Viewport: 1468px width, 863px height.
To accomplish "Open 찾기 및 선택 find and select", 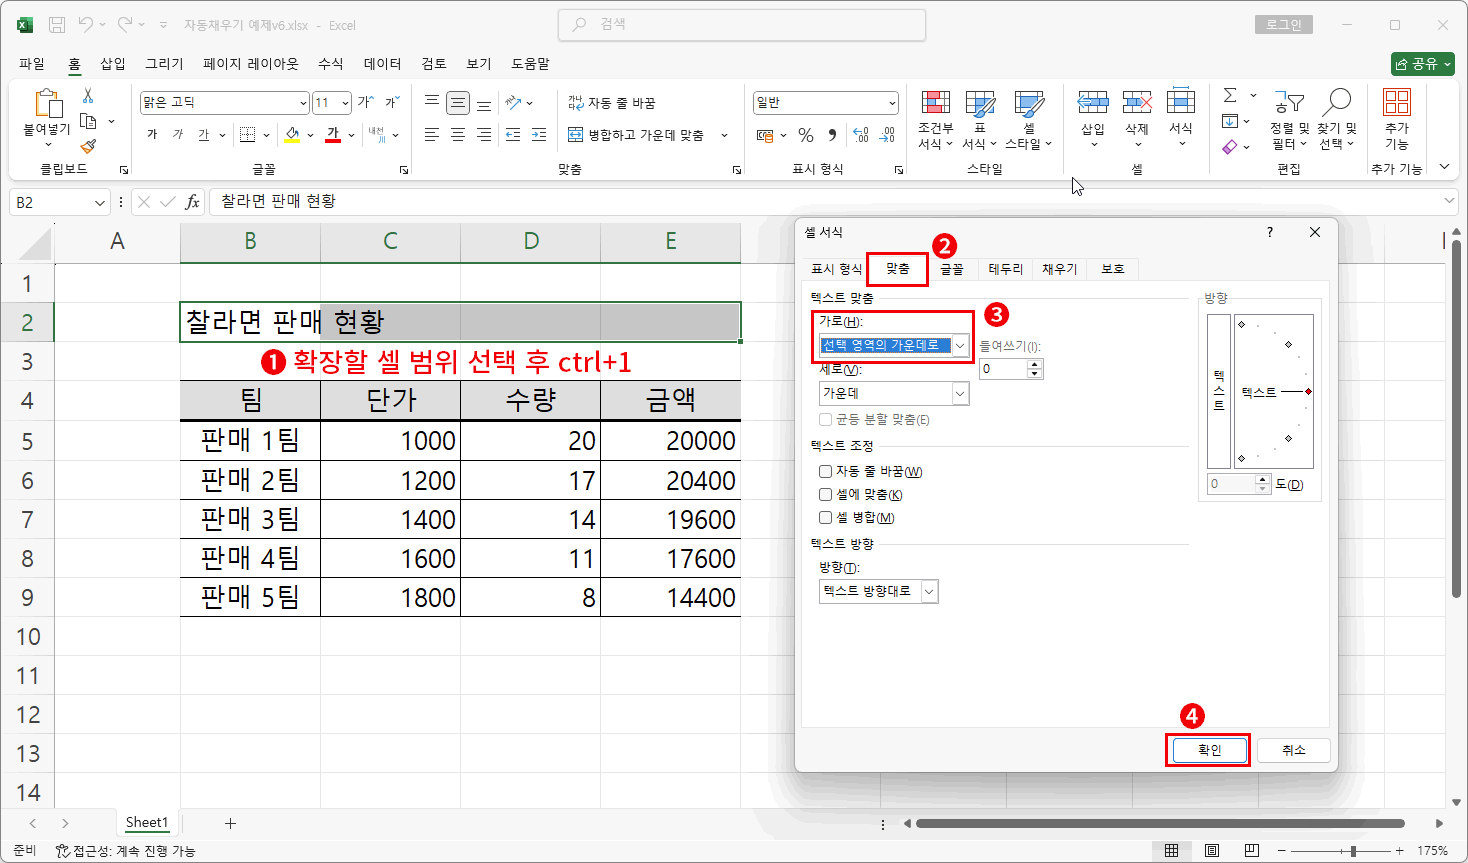I will pos(1337,121).
